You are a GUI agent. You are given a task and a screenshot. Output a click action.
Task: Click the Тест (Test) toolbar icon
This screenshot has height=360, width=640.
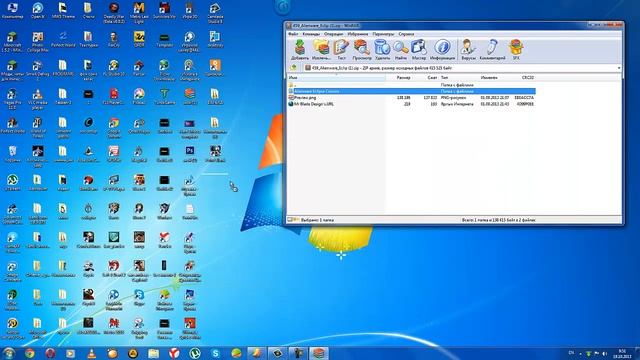[x=341, y=50]
